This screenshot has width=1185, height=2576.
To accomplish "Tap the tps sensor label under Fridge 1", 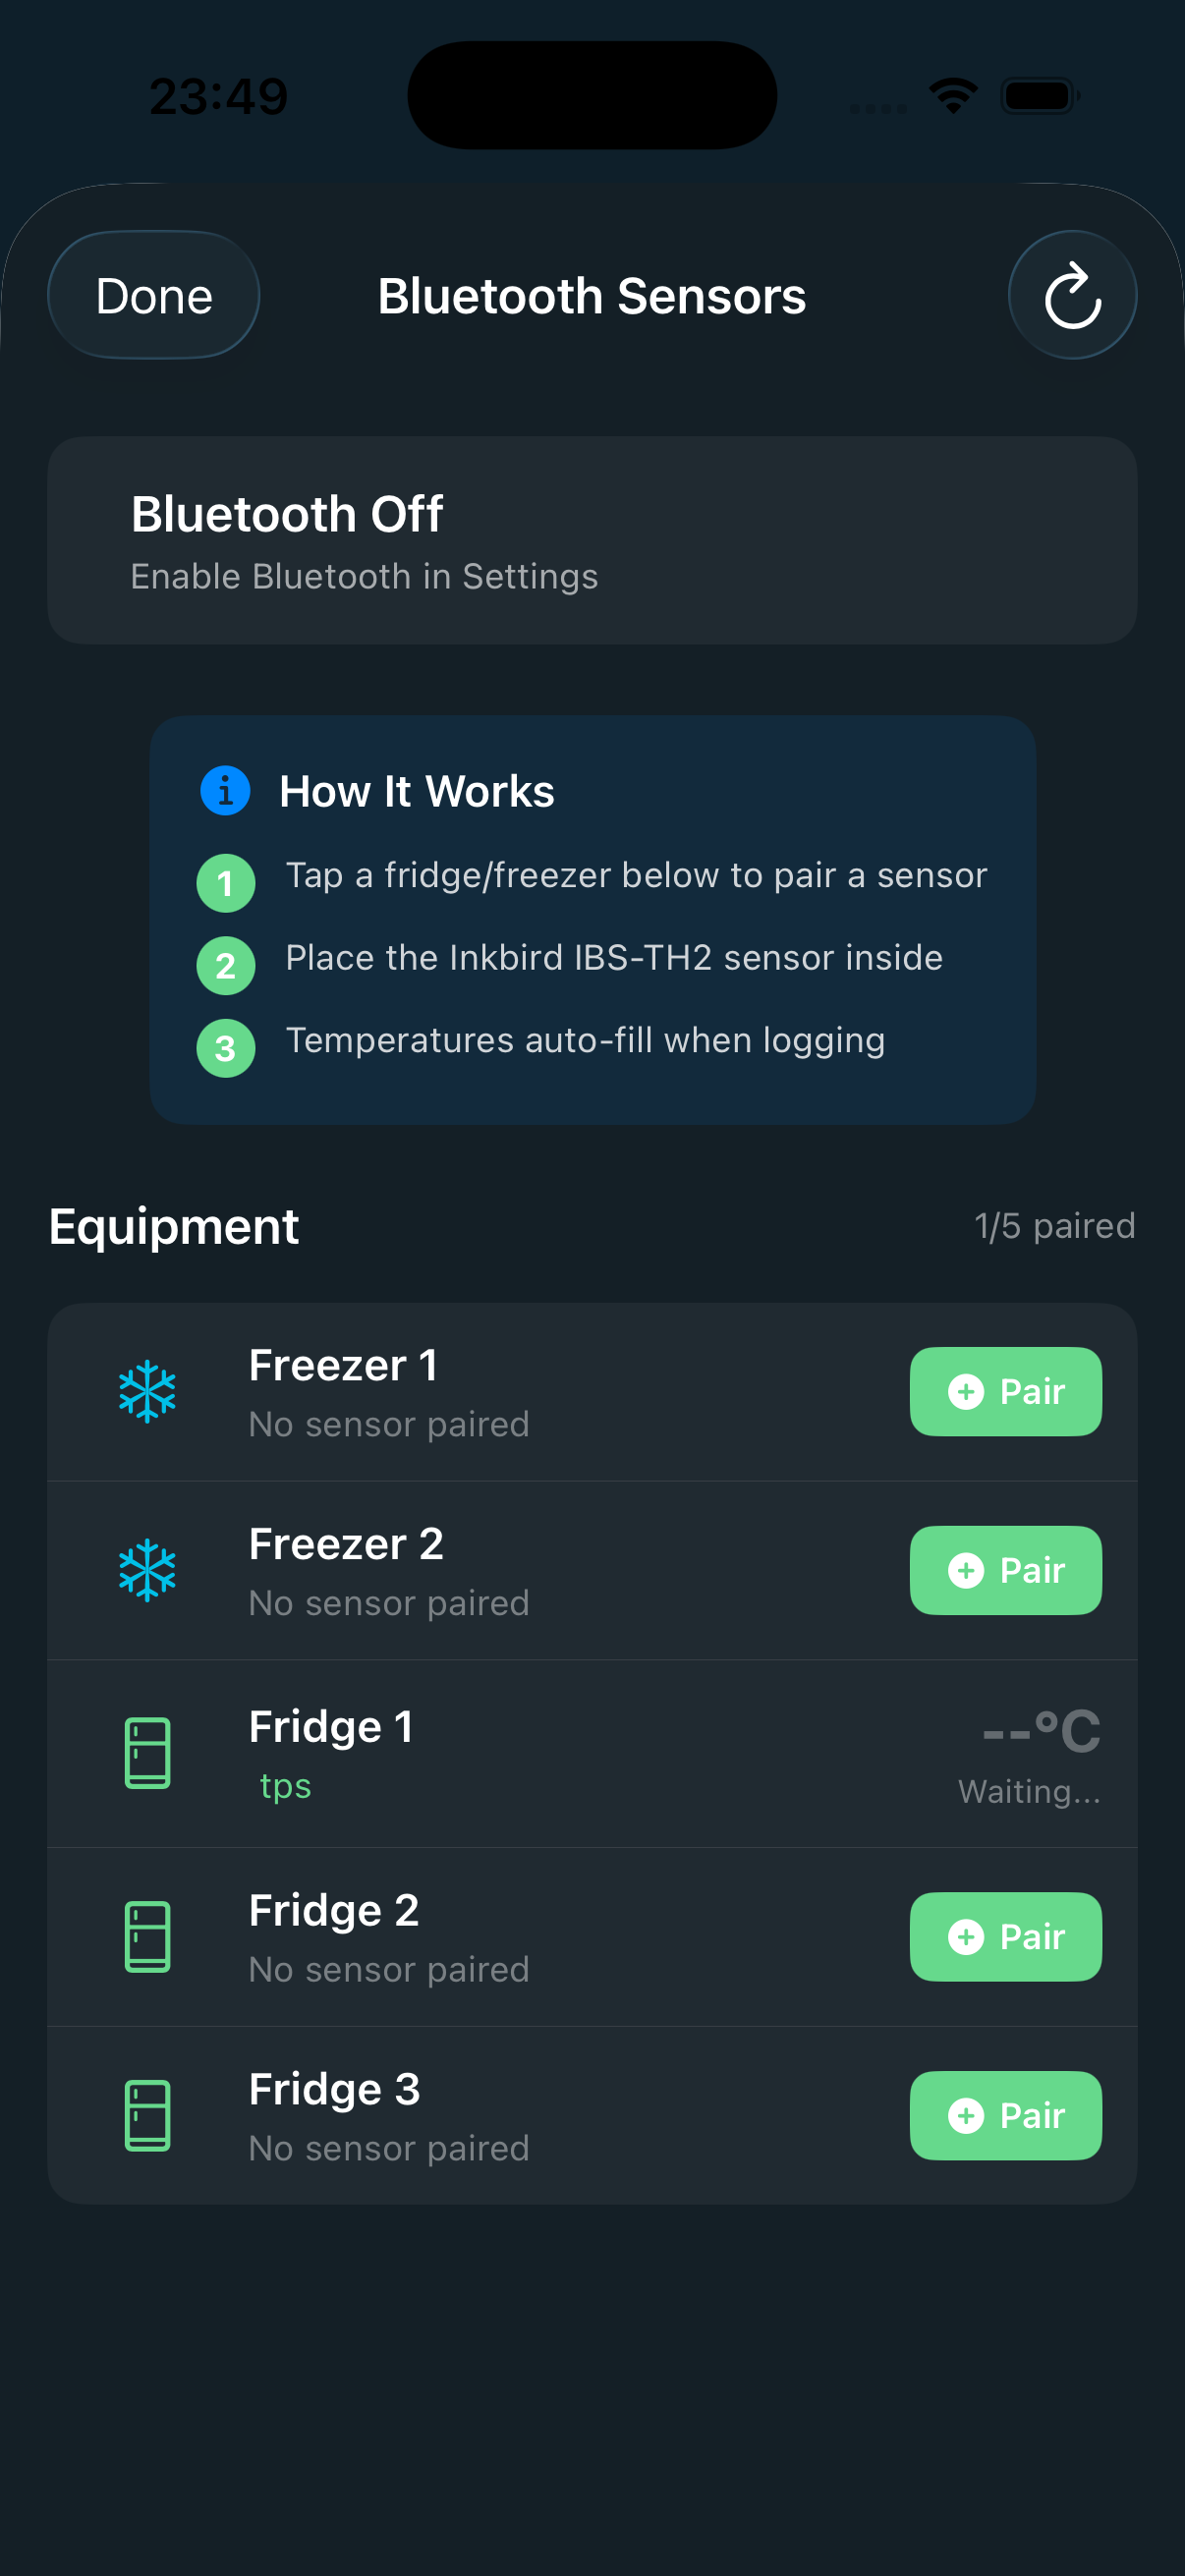I will pyautogui.click(x=285, y=1785).
